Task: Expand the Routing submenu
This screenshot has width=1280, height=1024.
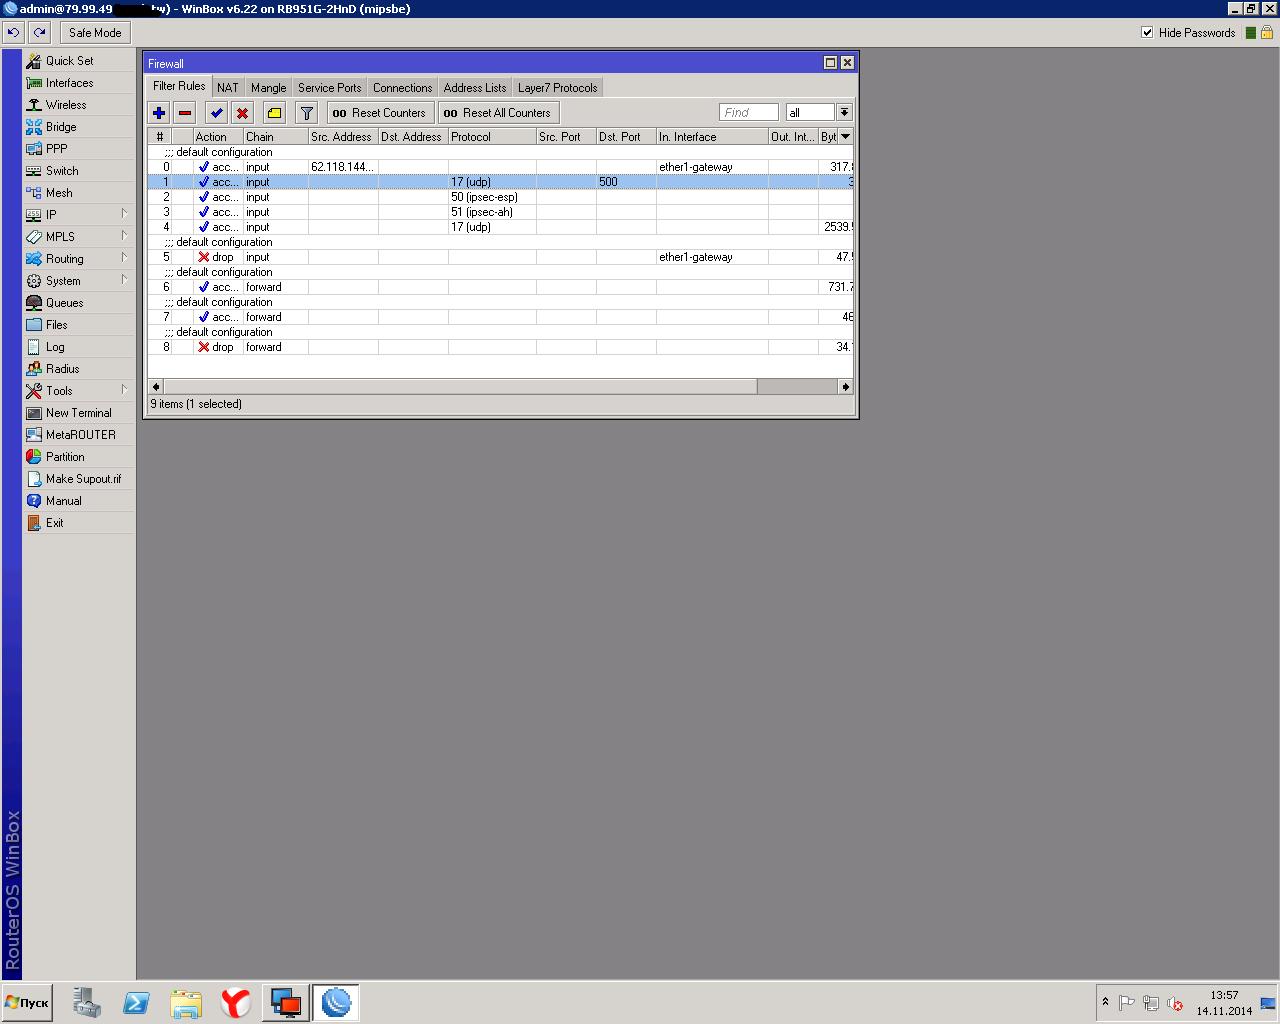Action: coord(79,259)
